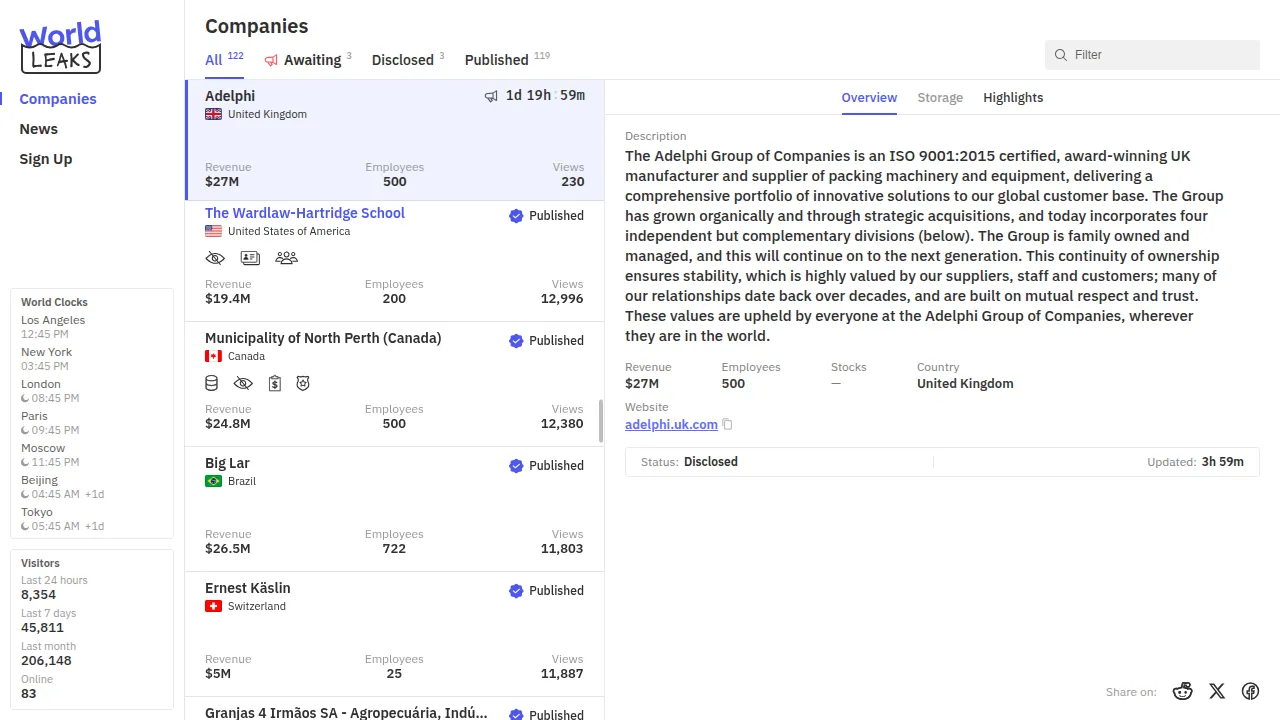The image size is (1280, 720).
Task: Click the database icon under Municipality of North Perth
Action: pos(212,383)
